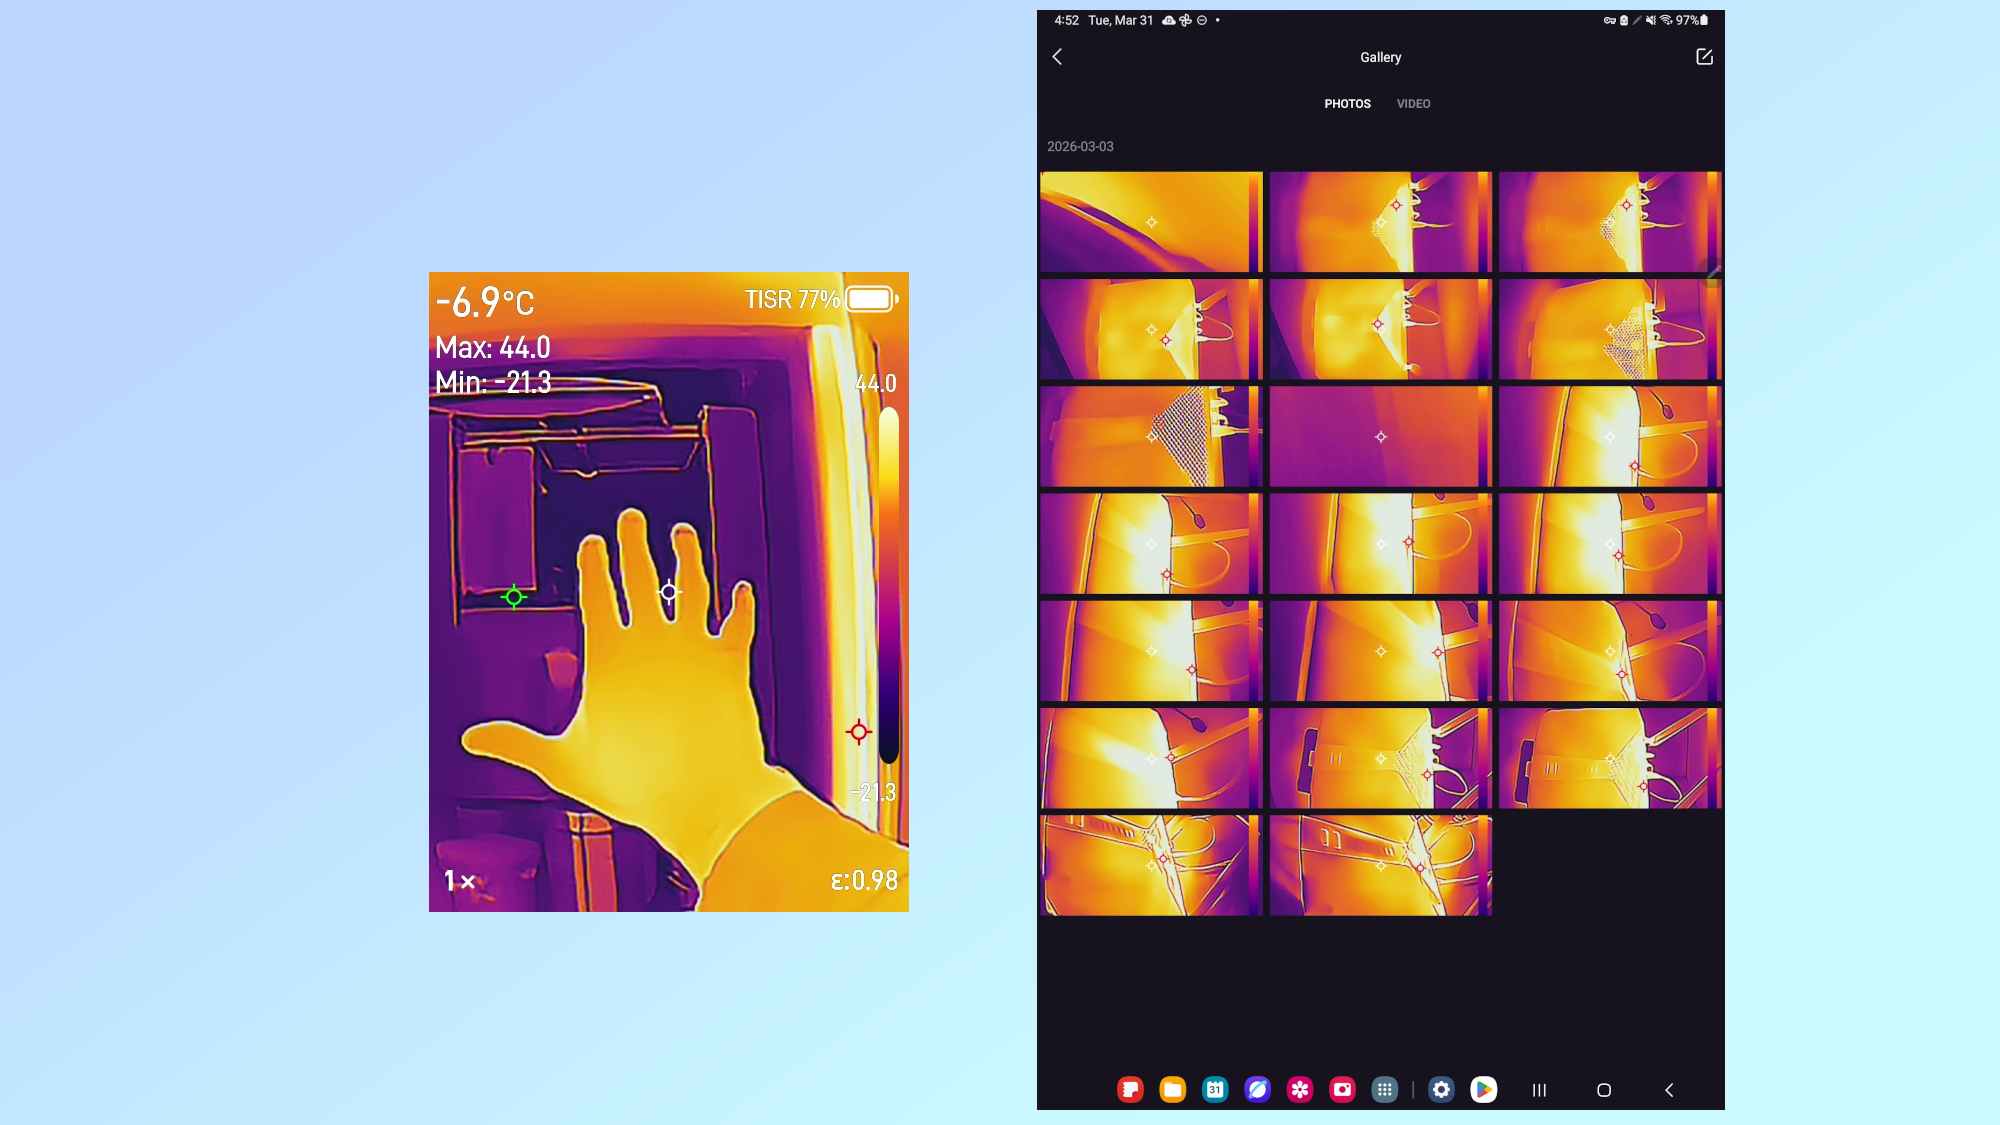Open the Google Play Store
This screenshot has width=2000, height=1125.
point(1483,1089)
